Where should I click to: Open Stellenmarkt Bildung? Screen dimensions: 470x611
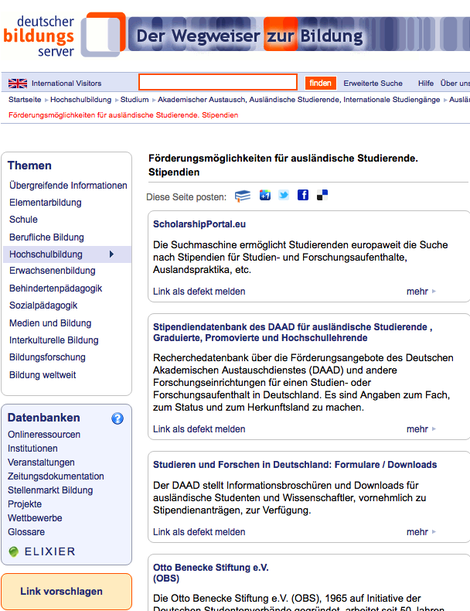click(x=50, y=490)
